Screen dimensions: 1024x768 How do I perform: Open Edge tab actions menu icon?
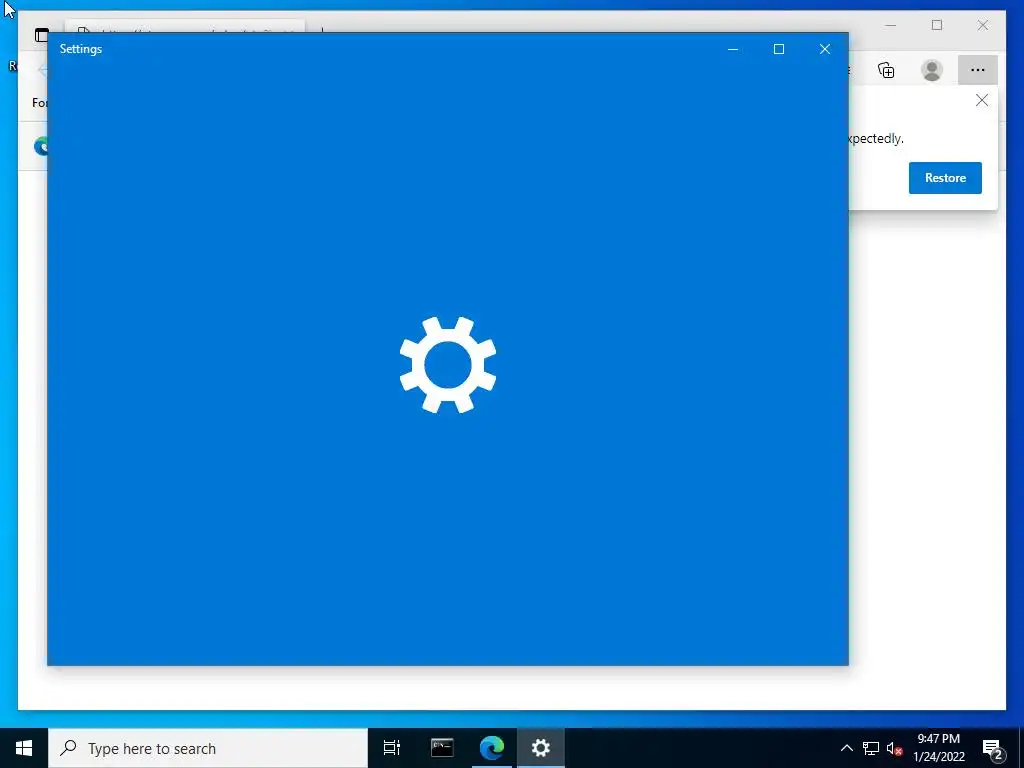41,35
